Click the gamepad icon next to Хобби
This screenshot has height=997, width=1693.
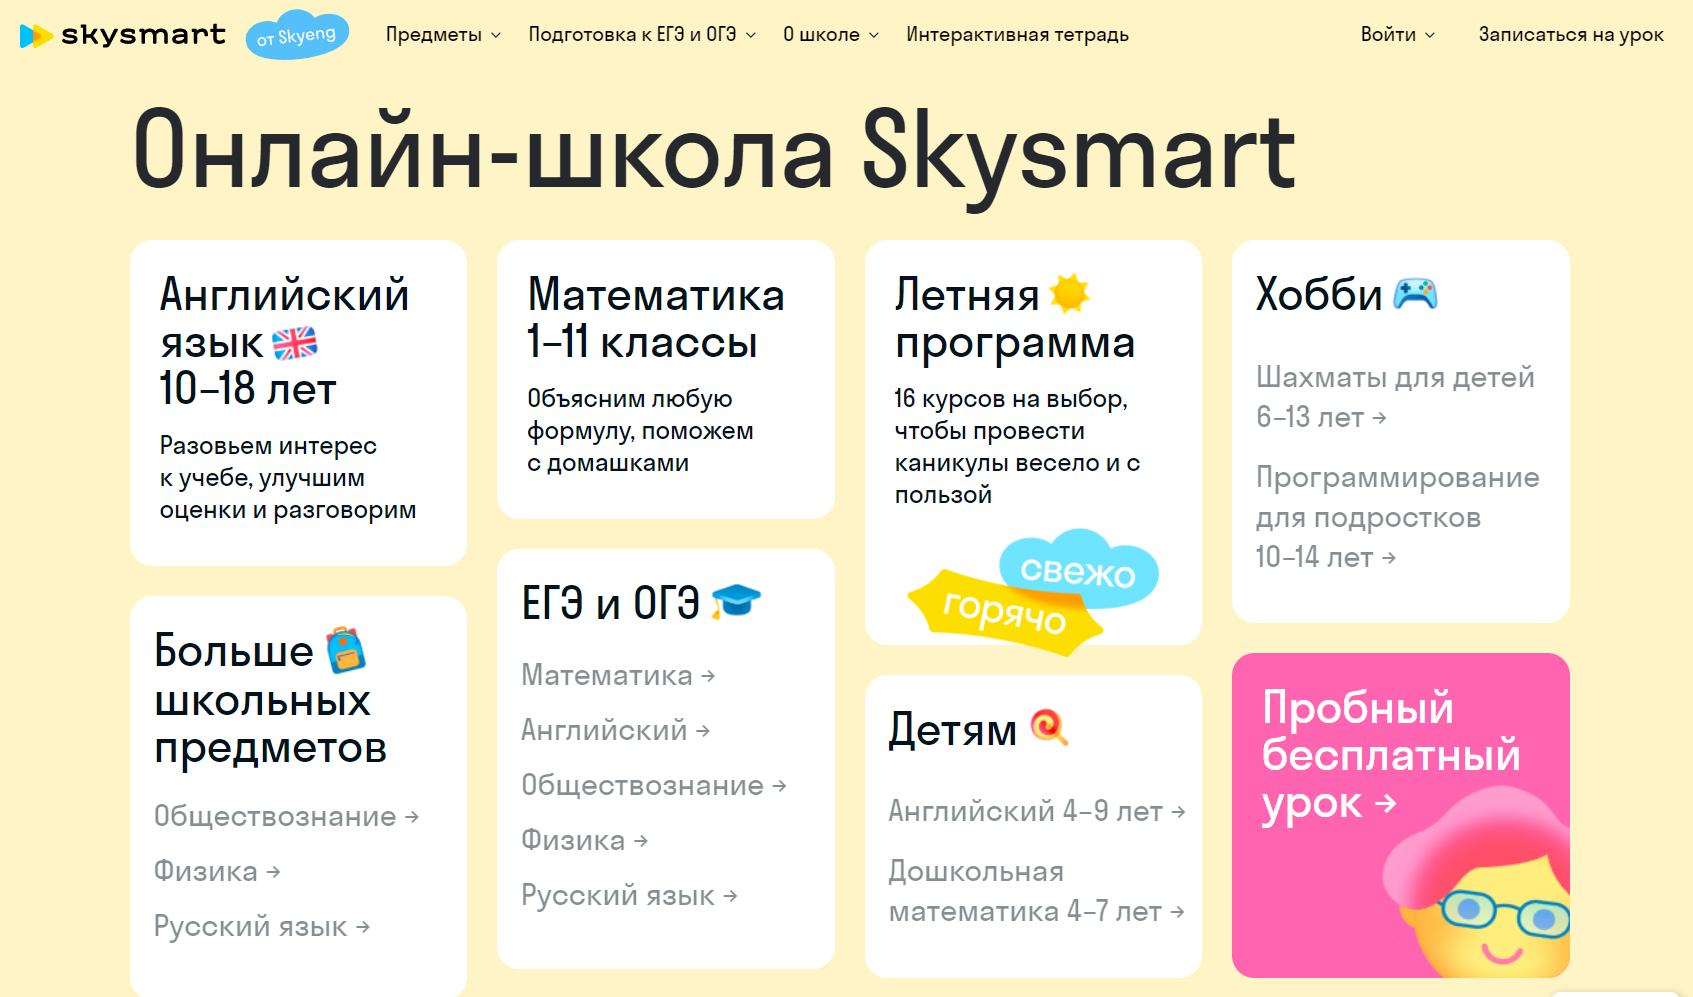[1416, 293]
